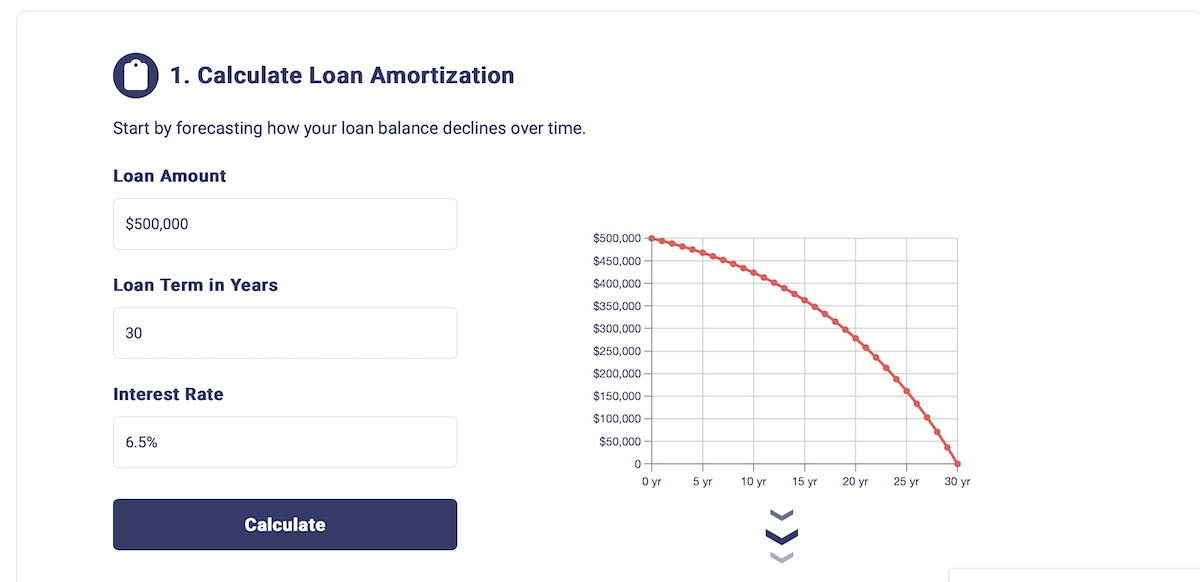The image size is (1200, 582).
Task: Click the Loan Term in Years field
Action: [285, 333]
